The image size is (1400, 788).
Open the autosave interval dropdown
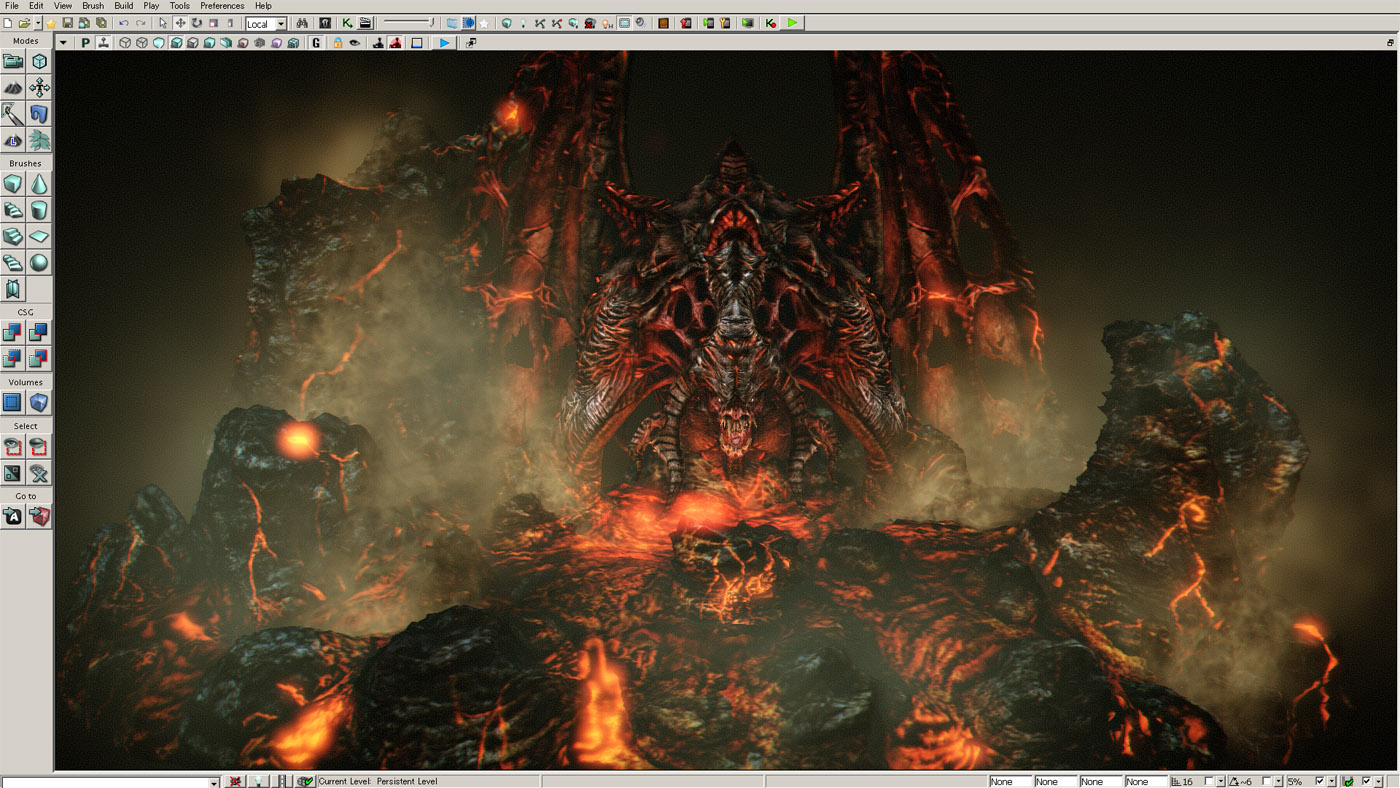coord(1378,781)
